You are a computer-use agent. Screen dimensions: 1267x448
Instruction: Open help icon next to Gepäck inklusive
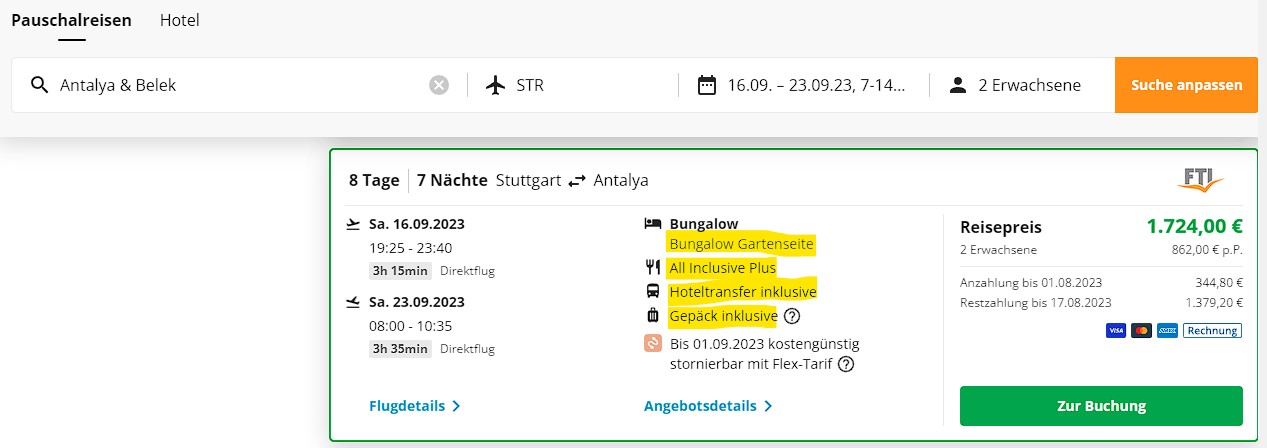point(792,317)
